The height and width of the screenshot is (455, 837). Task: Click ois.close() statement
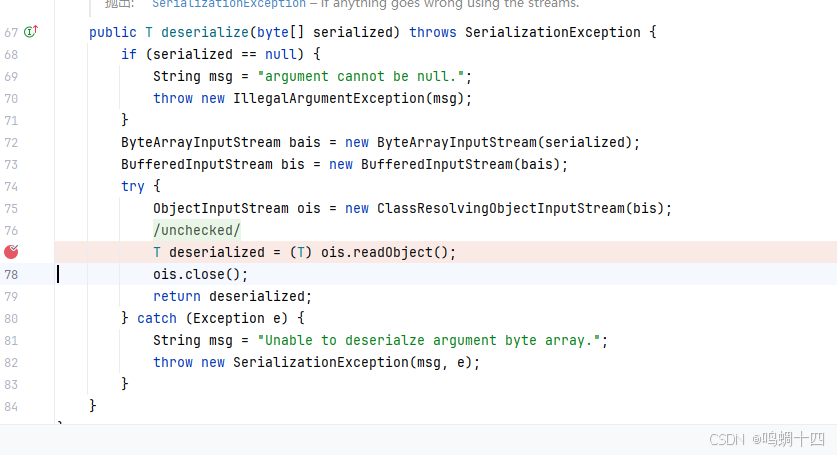[x=201, y=274]
